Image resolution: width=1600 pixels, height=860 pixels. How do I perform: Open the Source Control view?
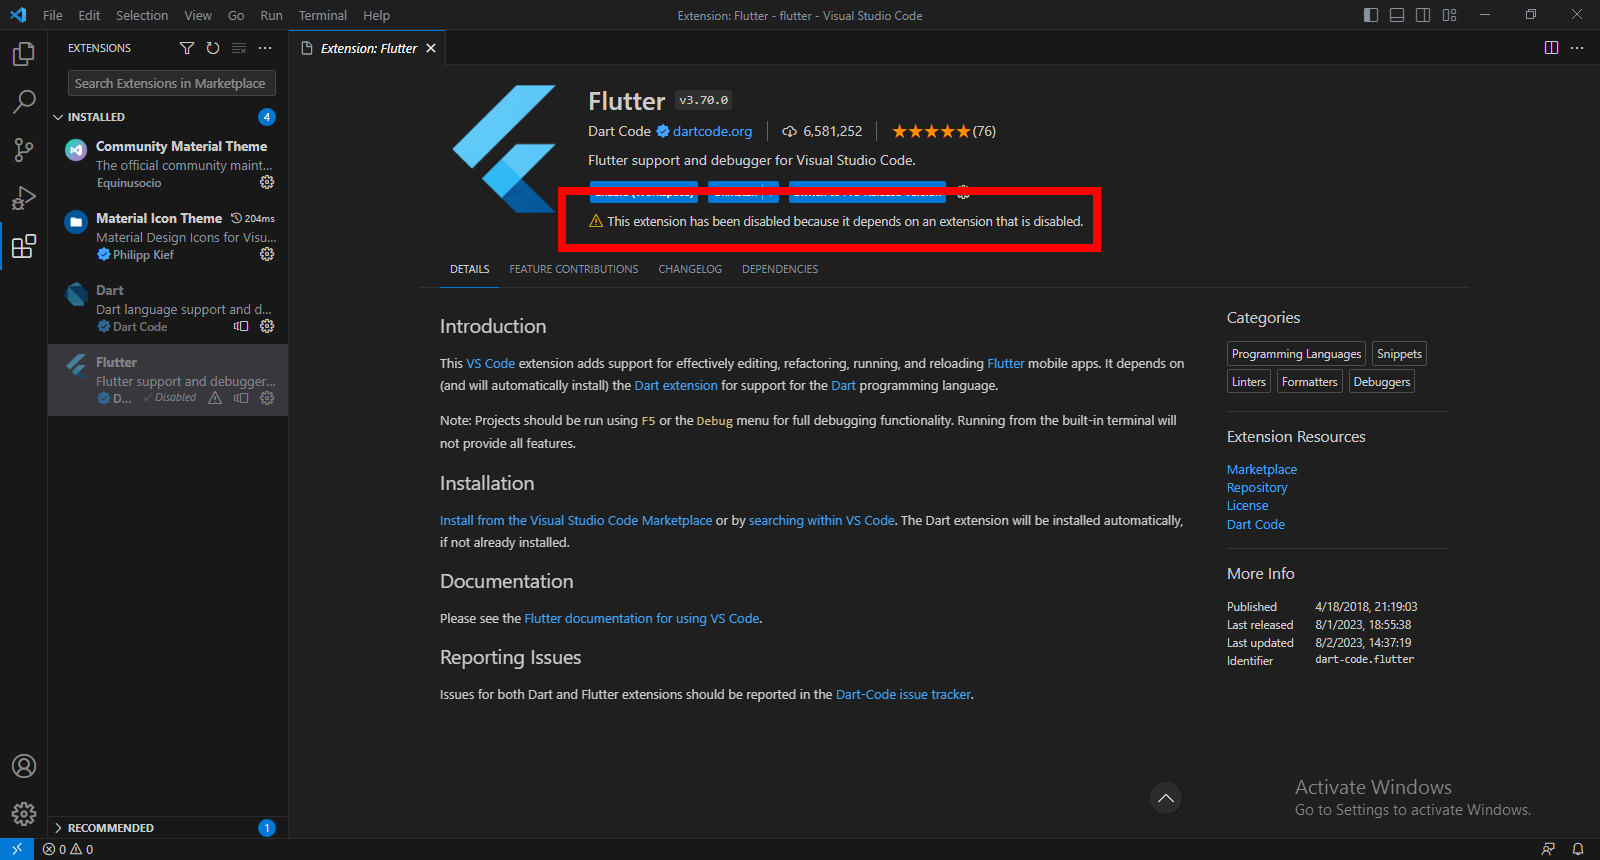pos(23,150)
